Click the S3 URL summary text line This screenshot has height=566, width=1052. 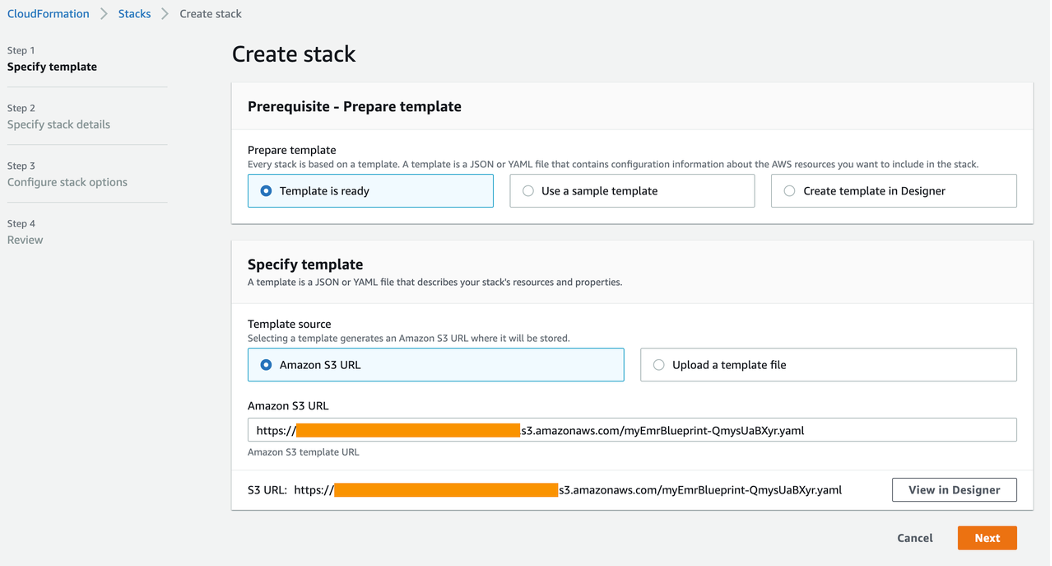[x=545, y=490]
